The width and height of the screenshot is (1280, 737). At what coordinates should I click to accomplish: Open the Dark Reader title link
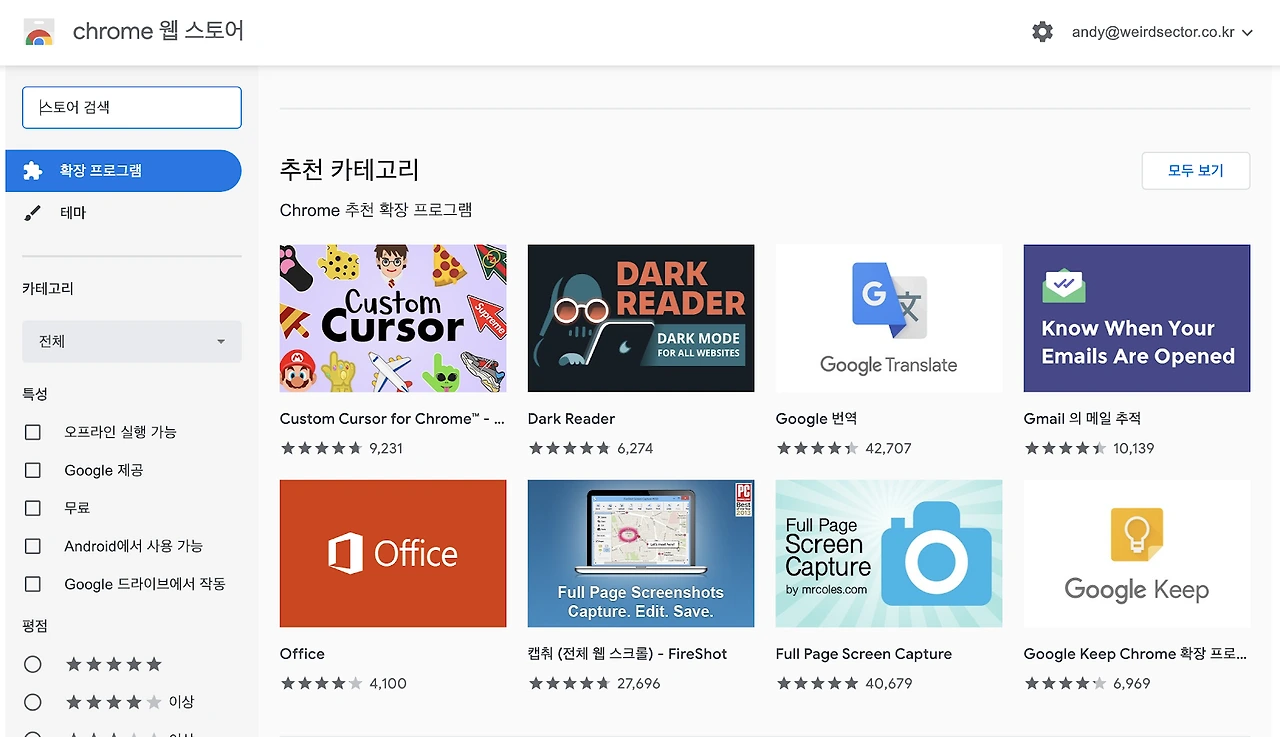571,419
